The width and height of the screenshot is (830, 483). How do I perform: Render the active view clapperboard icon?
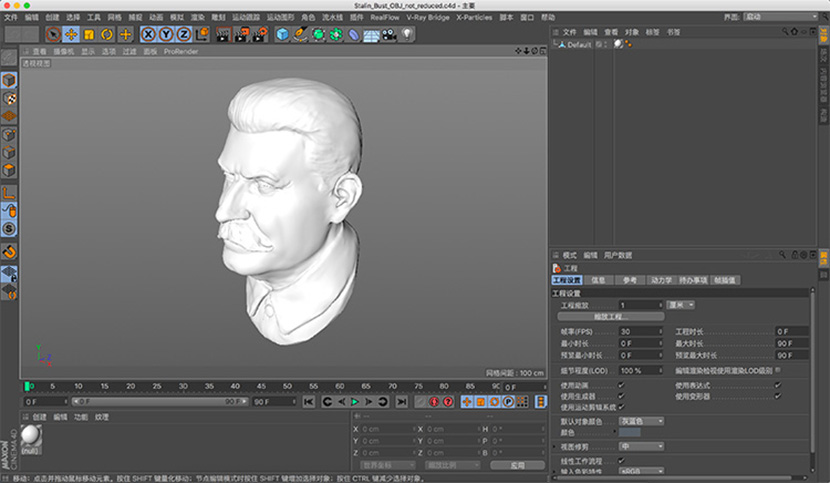point(223,35)
